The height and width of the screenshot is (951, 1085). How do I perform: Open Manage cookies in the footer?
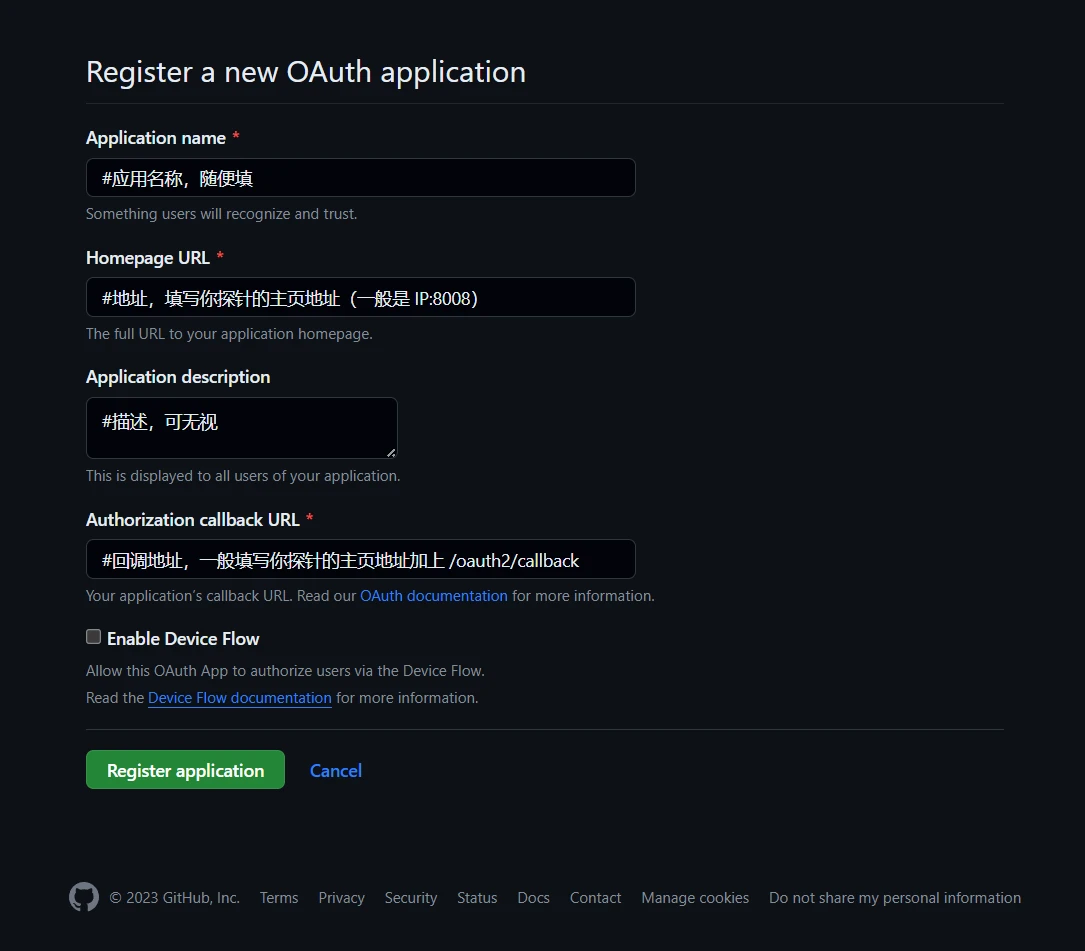pos(695,898)
